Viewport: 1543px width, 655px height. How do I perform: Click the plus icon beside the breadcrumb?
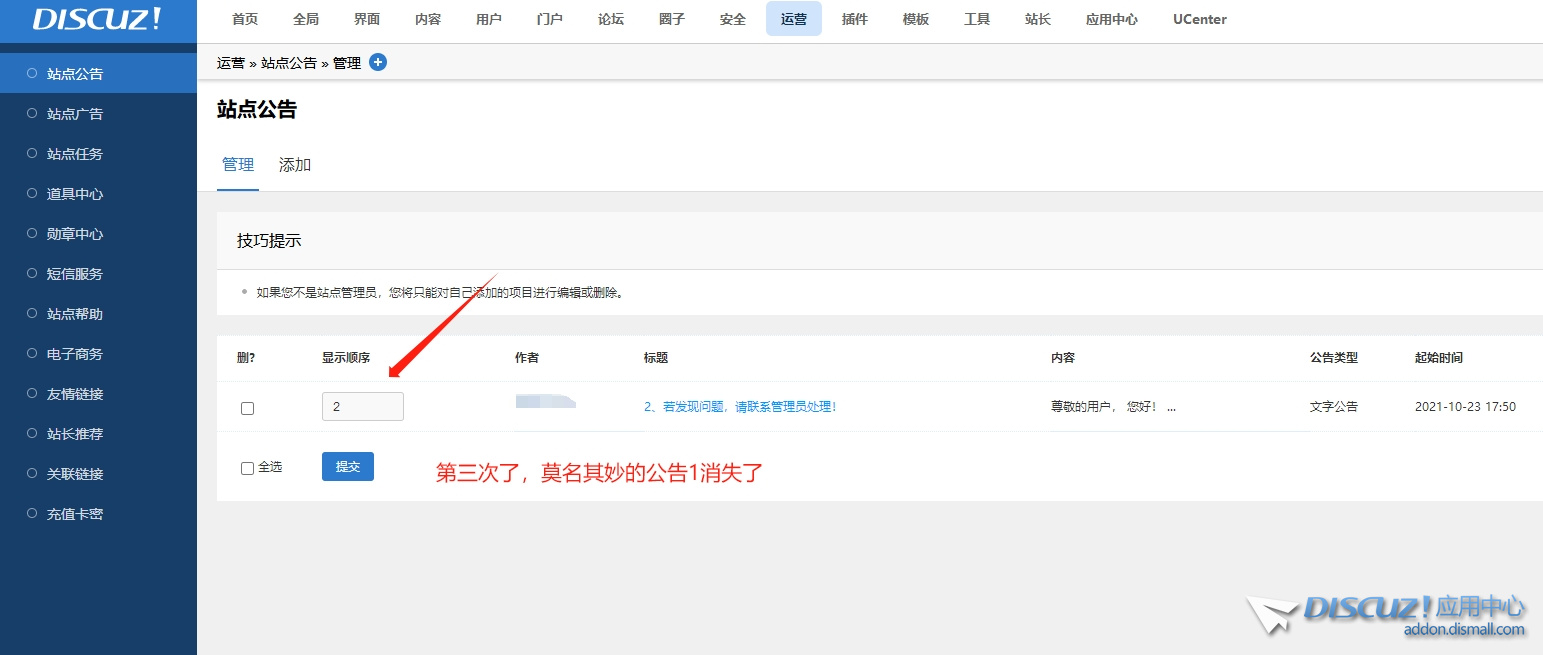378,62
